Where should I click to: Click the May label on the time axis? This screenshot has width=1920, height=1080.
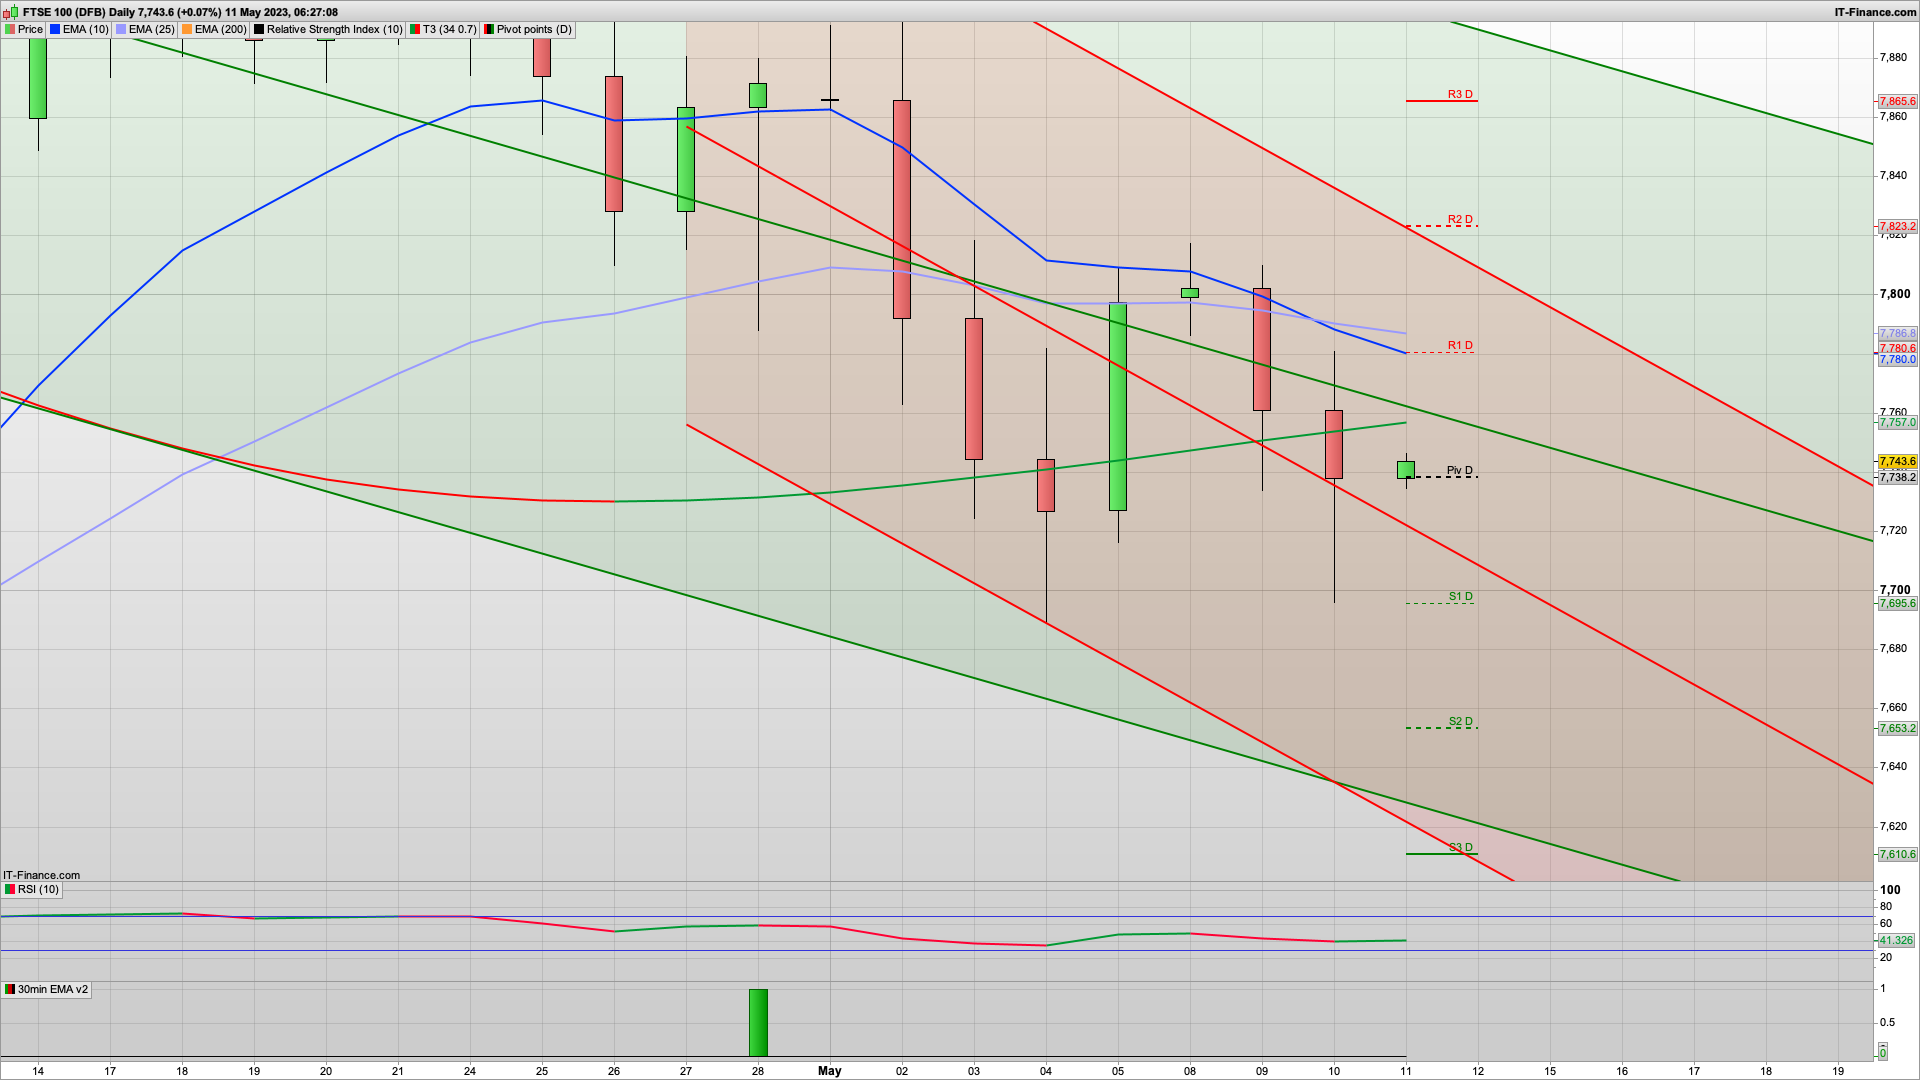(x=829, y=1070)
